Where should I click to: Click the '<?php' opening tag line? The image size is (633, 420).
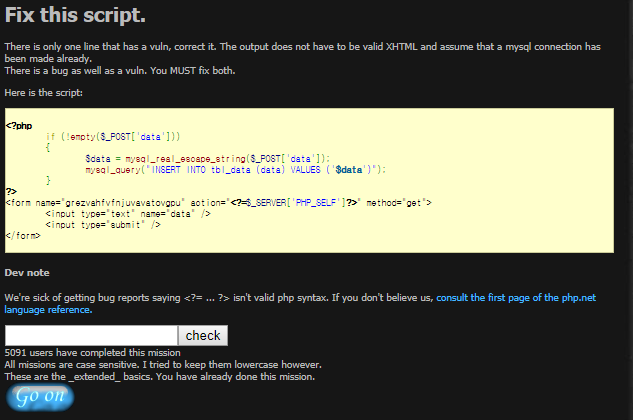(x=19, y=126)
